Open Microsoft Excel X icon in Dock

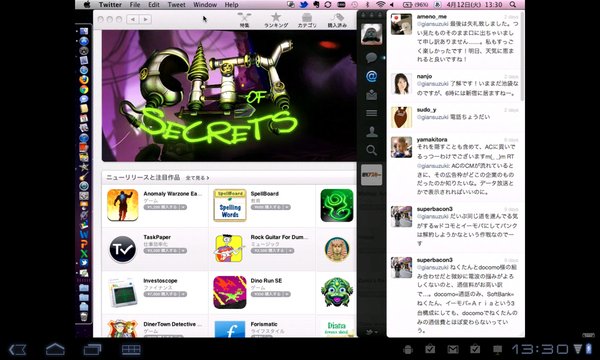click(84, 253)
